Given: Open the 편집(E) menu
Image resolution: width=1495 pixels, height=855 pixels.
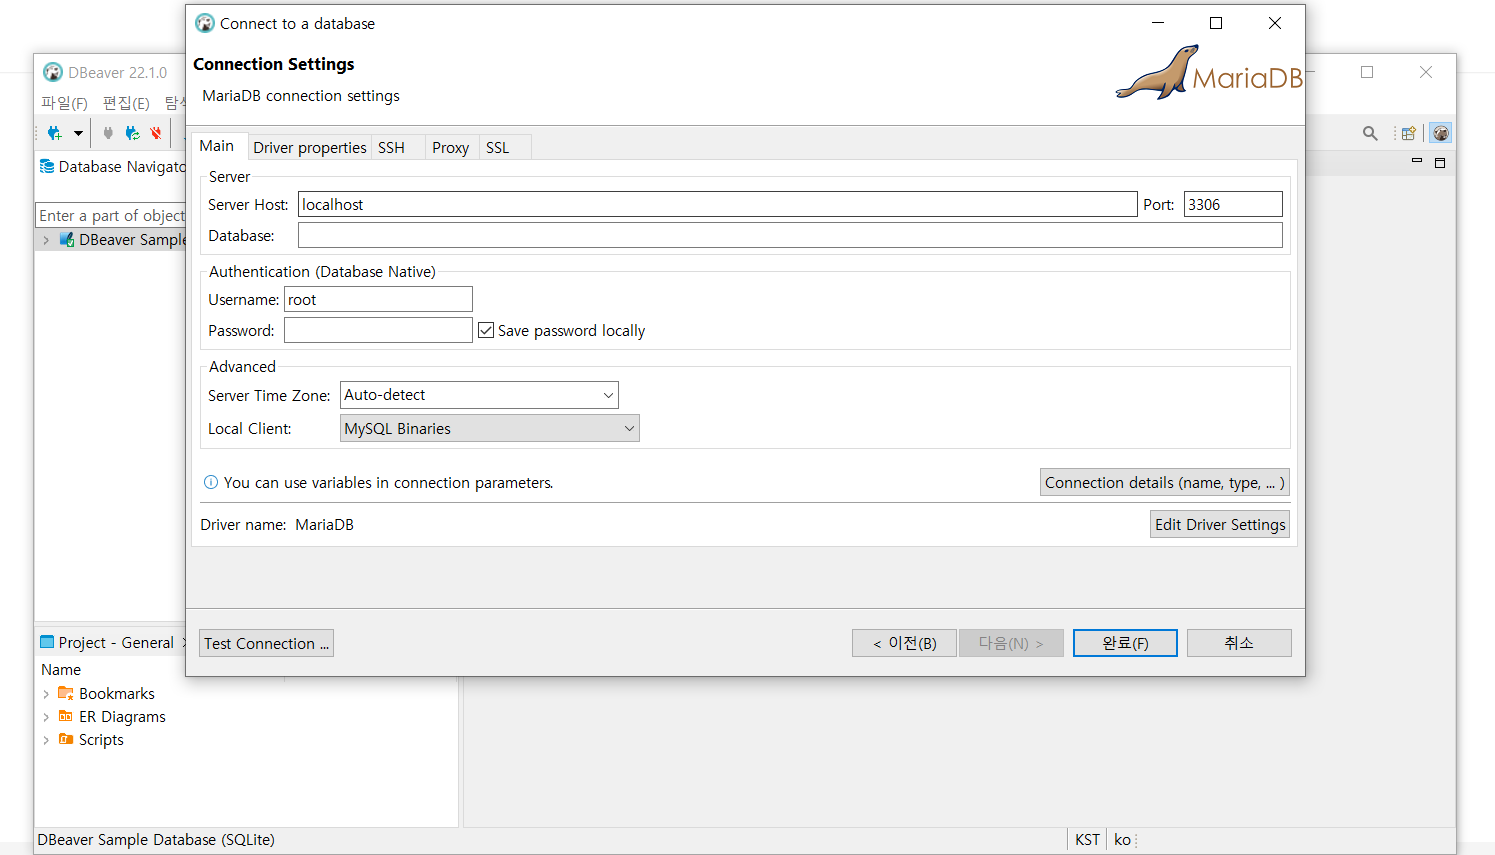Looking at the screenshot, I should [126, 103].
